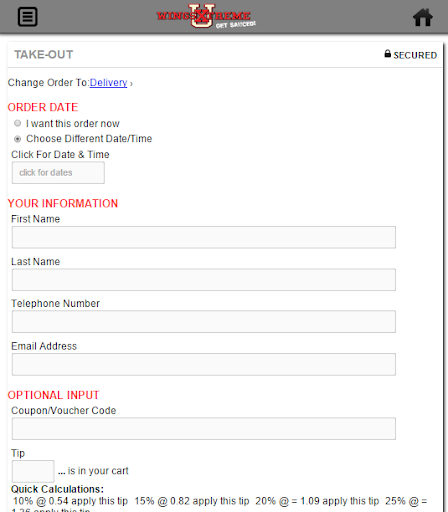448x512 pixels.
Task: Focus the Last Name field
Action: click(204, 280)
